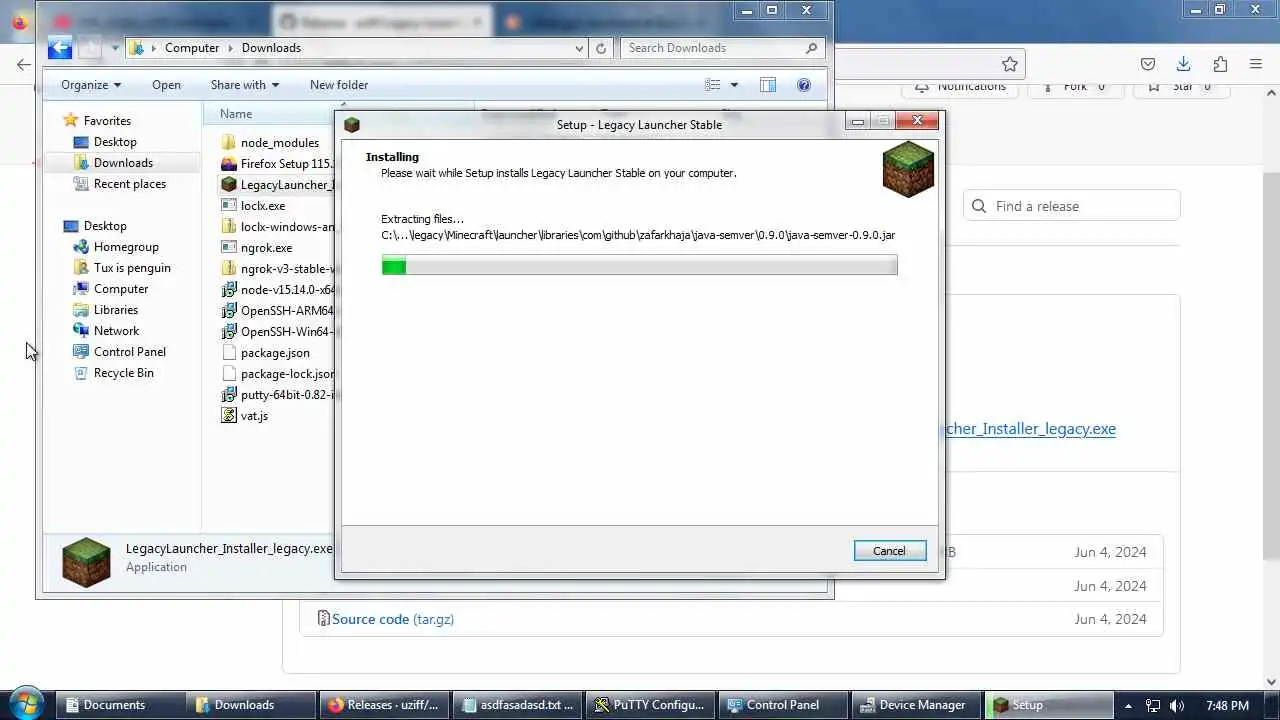Open Firefox downloads panel arrow icon
Viewport: 1280px width, 720px height.
point(1184,64)
